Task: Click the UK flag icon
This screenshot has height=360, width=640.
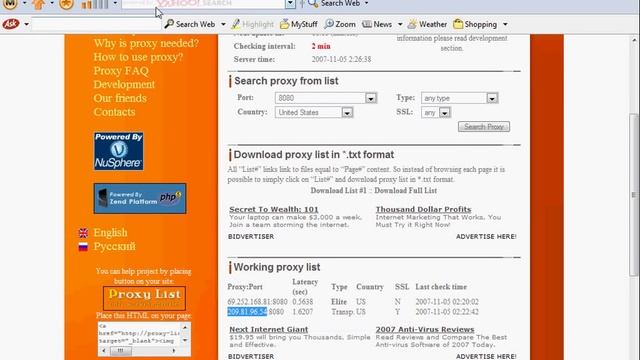Action: click(83, 233)
